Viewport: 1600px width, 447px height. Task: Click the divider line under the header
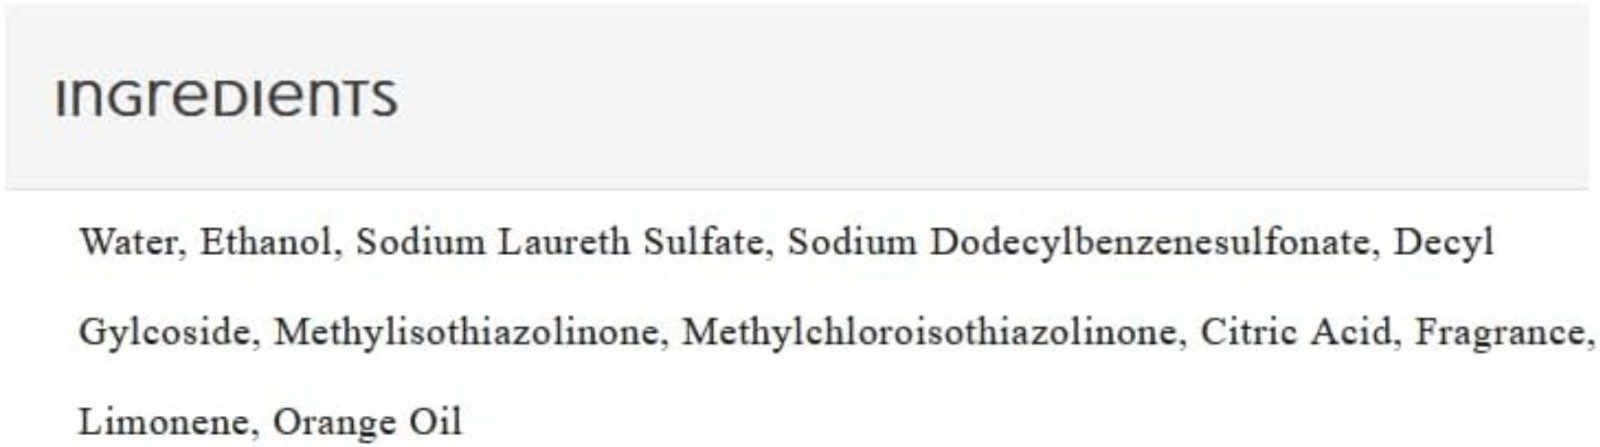797,188
